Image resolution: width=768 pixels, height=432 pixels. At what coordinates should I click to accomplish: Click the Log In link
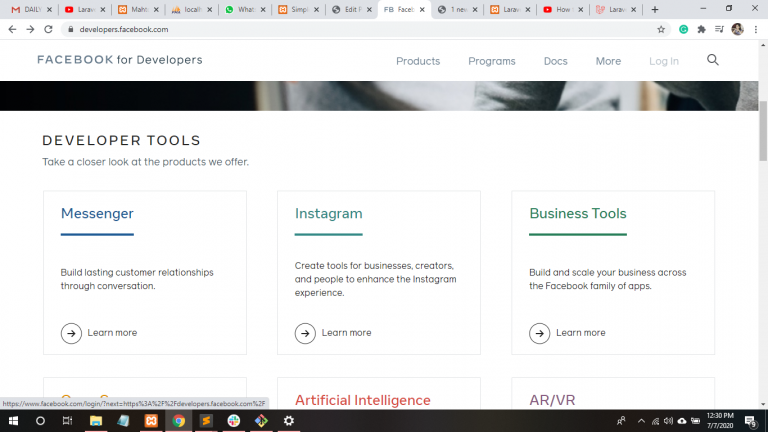click(x=664, y=61)
